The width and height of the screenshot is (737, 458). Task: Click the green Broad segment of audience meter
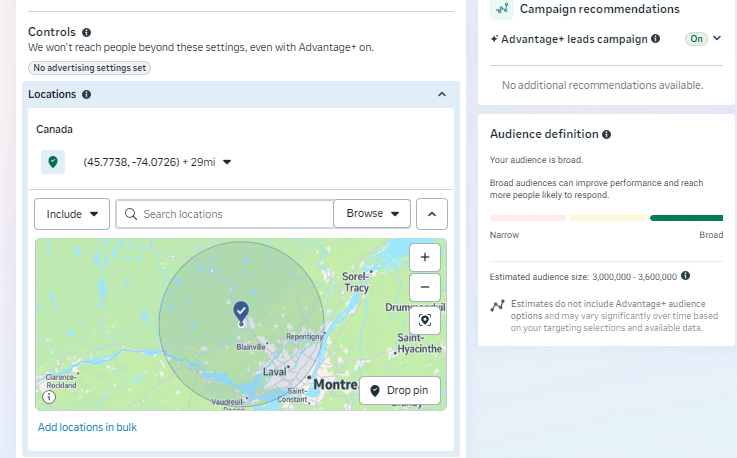point(686,218)
